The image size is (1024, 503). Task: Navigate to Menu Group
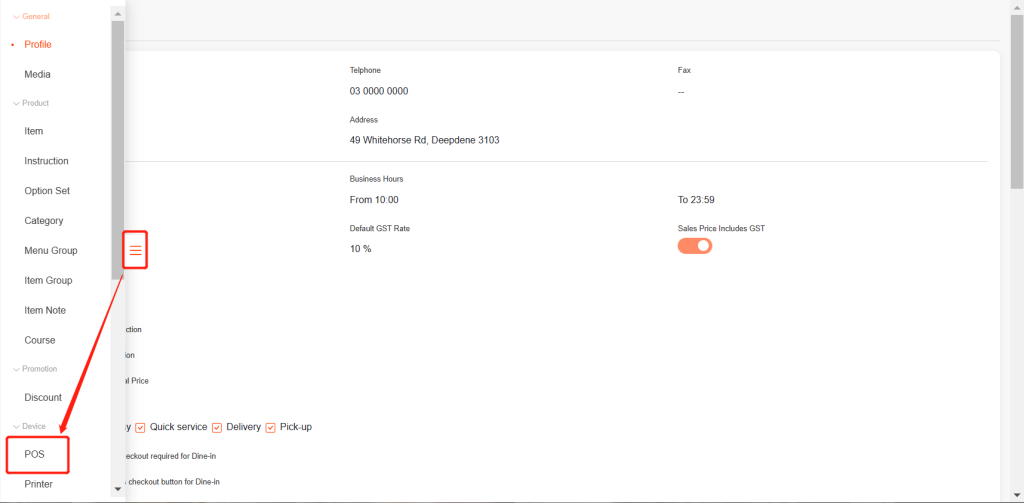pos(51,251)
